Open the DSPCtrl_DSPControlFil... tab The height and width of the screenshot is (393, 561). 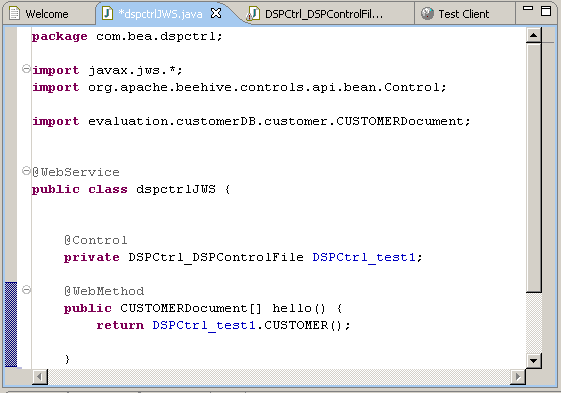pos(323,14)
